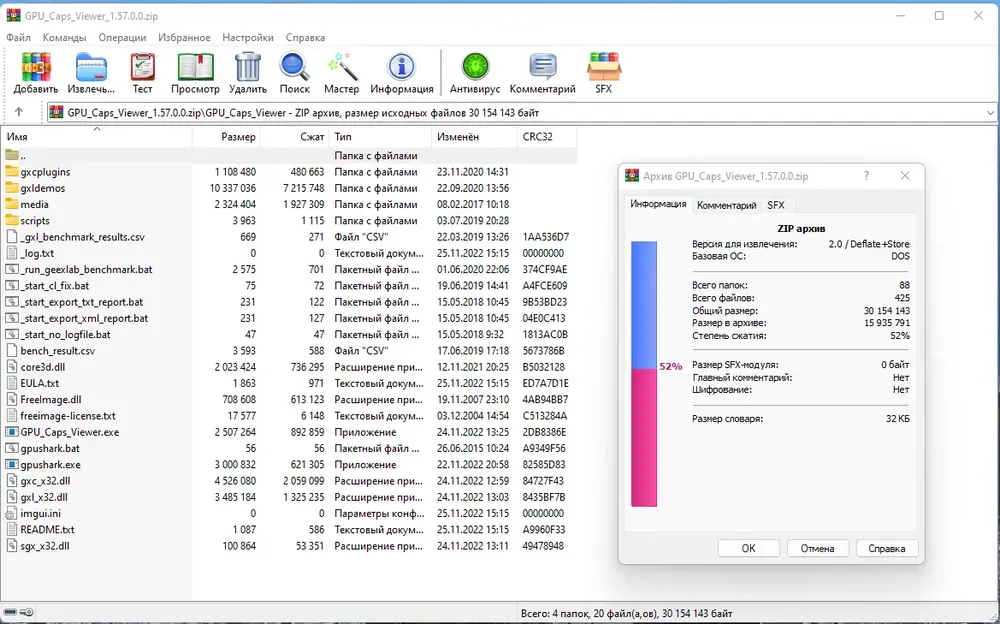Sort by the Размер column header
The image size is (1000, 624).
226,137
